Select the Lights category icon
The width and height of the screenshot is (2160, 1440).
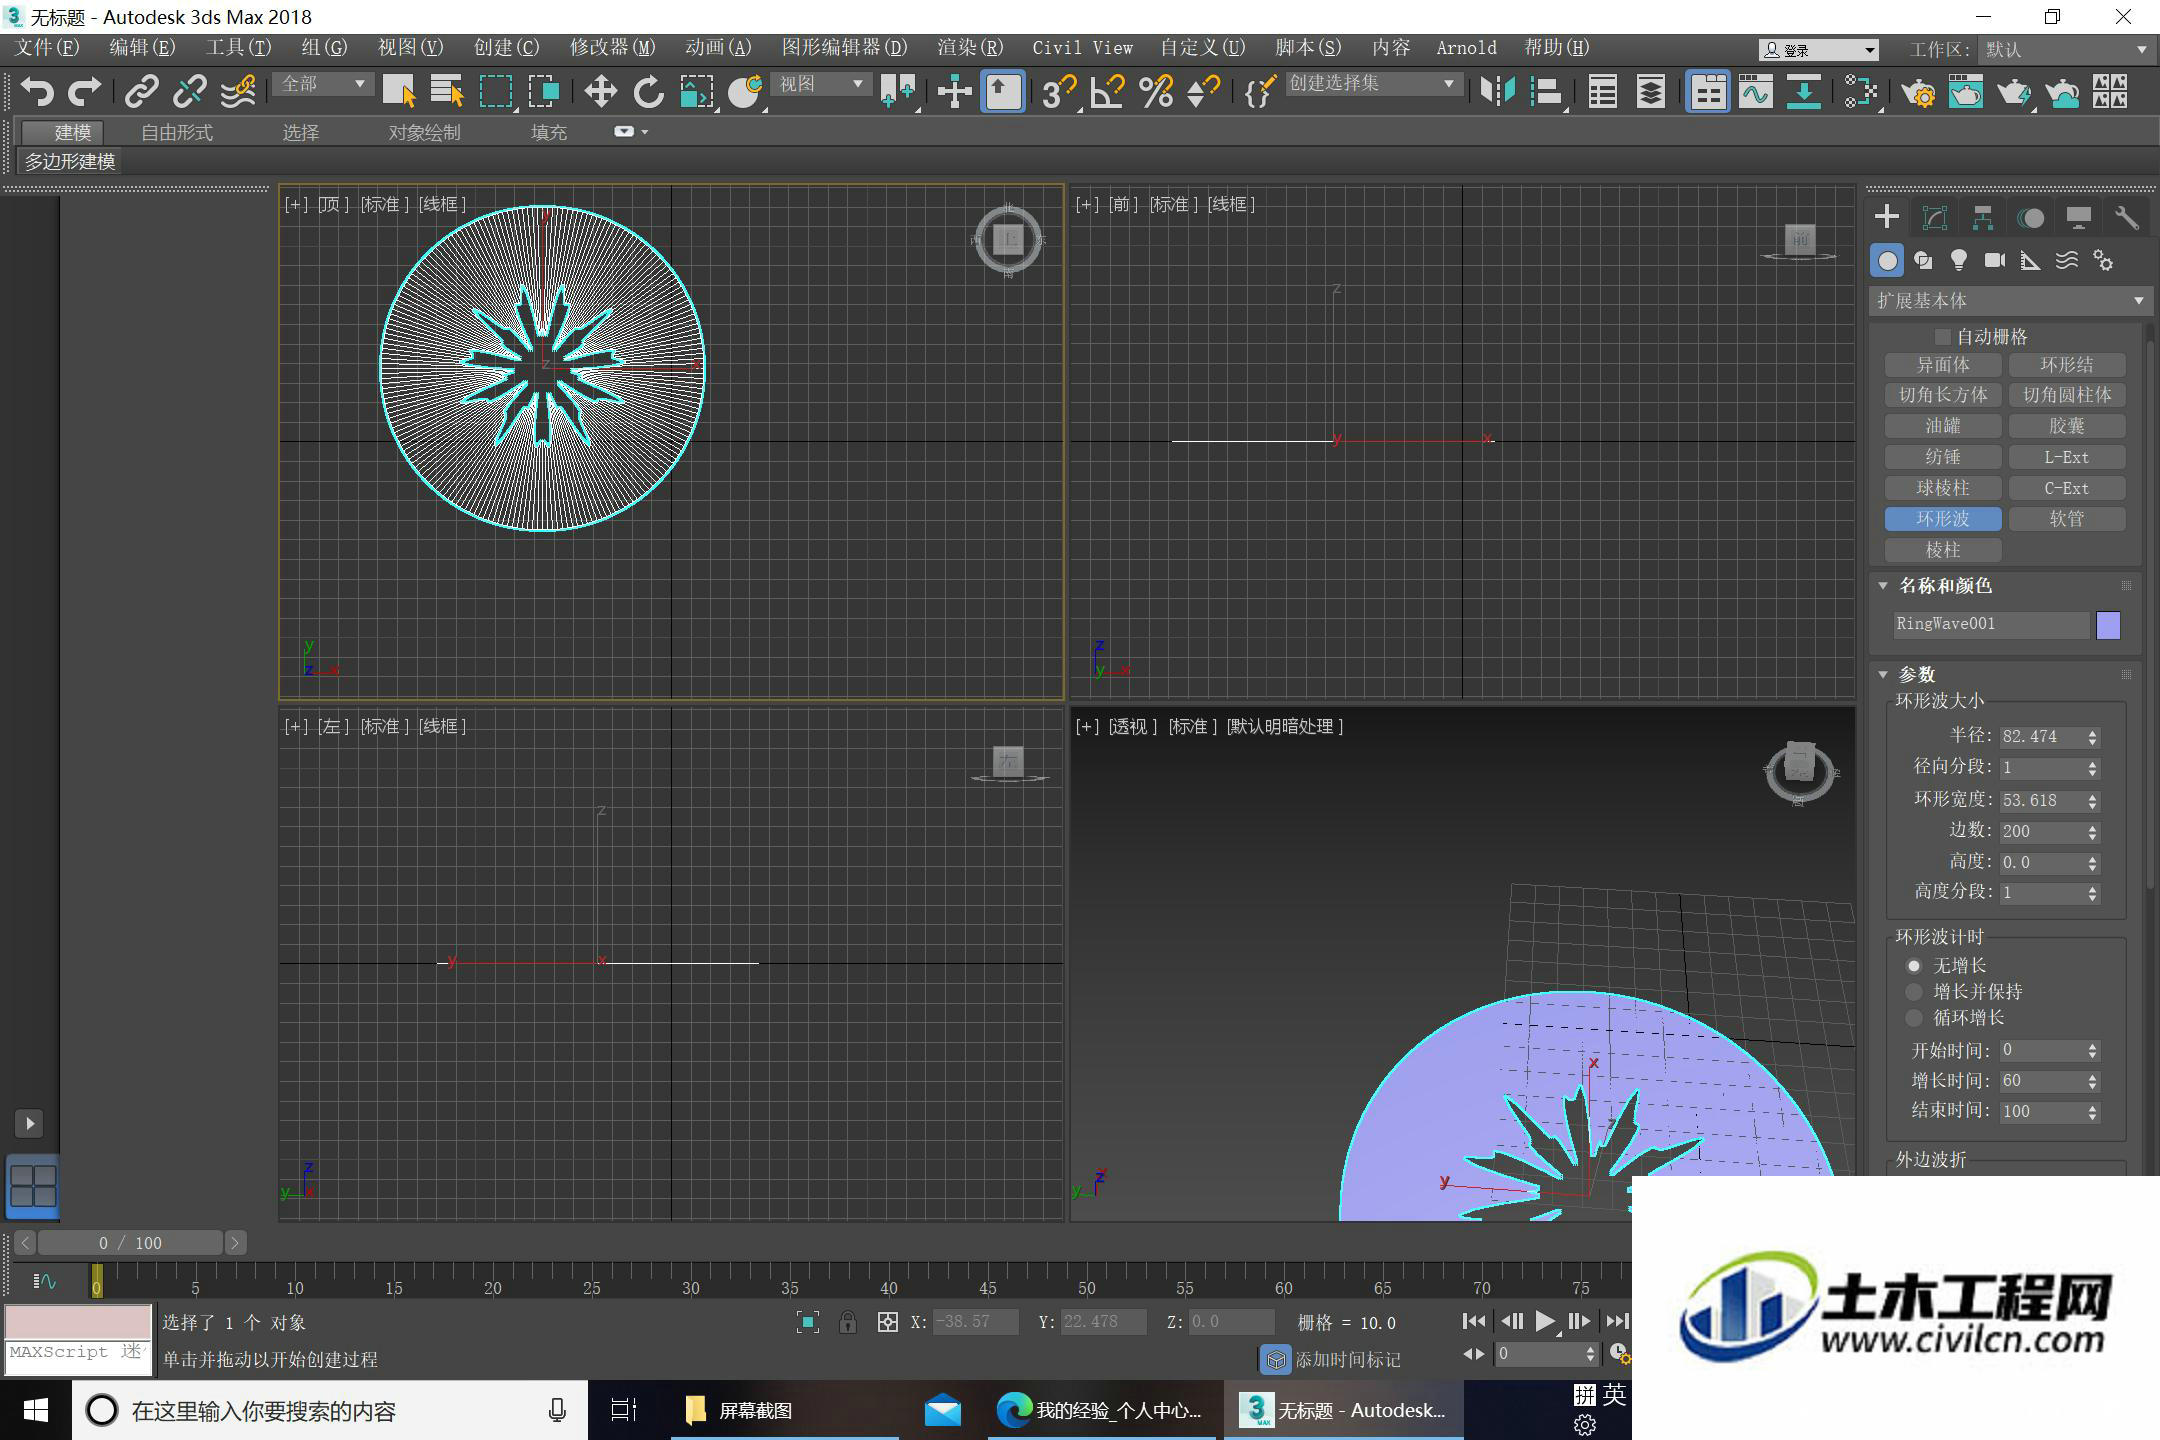click(1958, 261)
